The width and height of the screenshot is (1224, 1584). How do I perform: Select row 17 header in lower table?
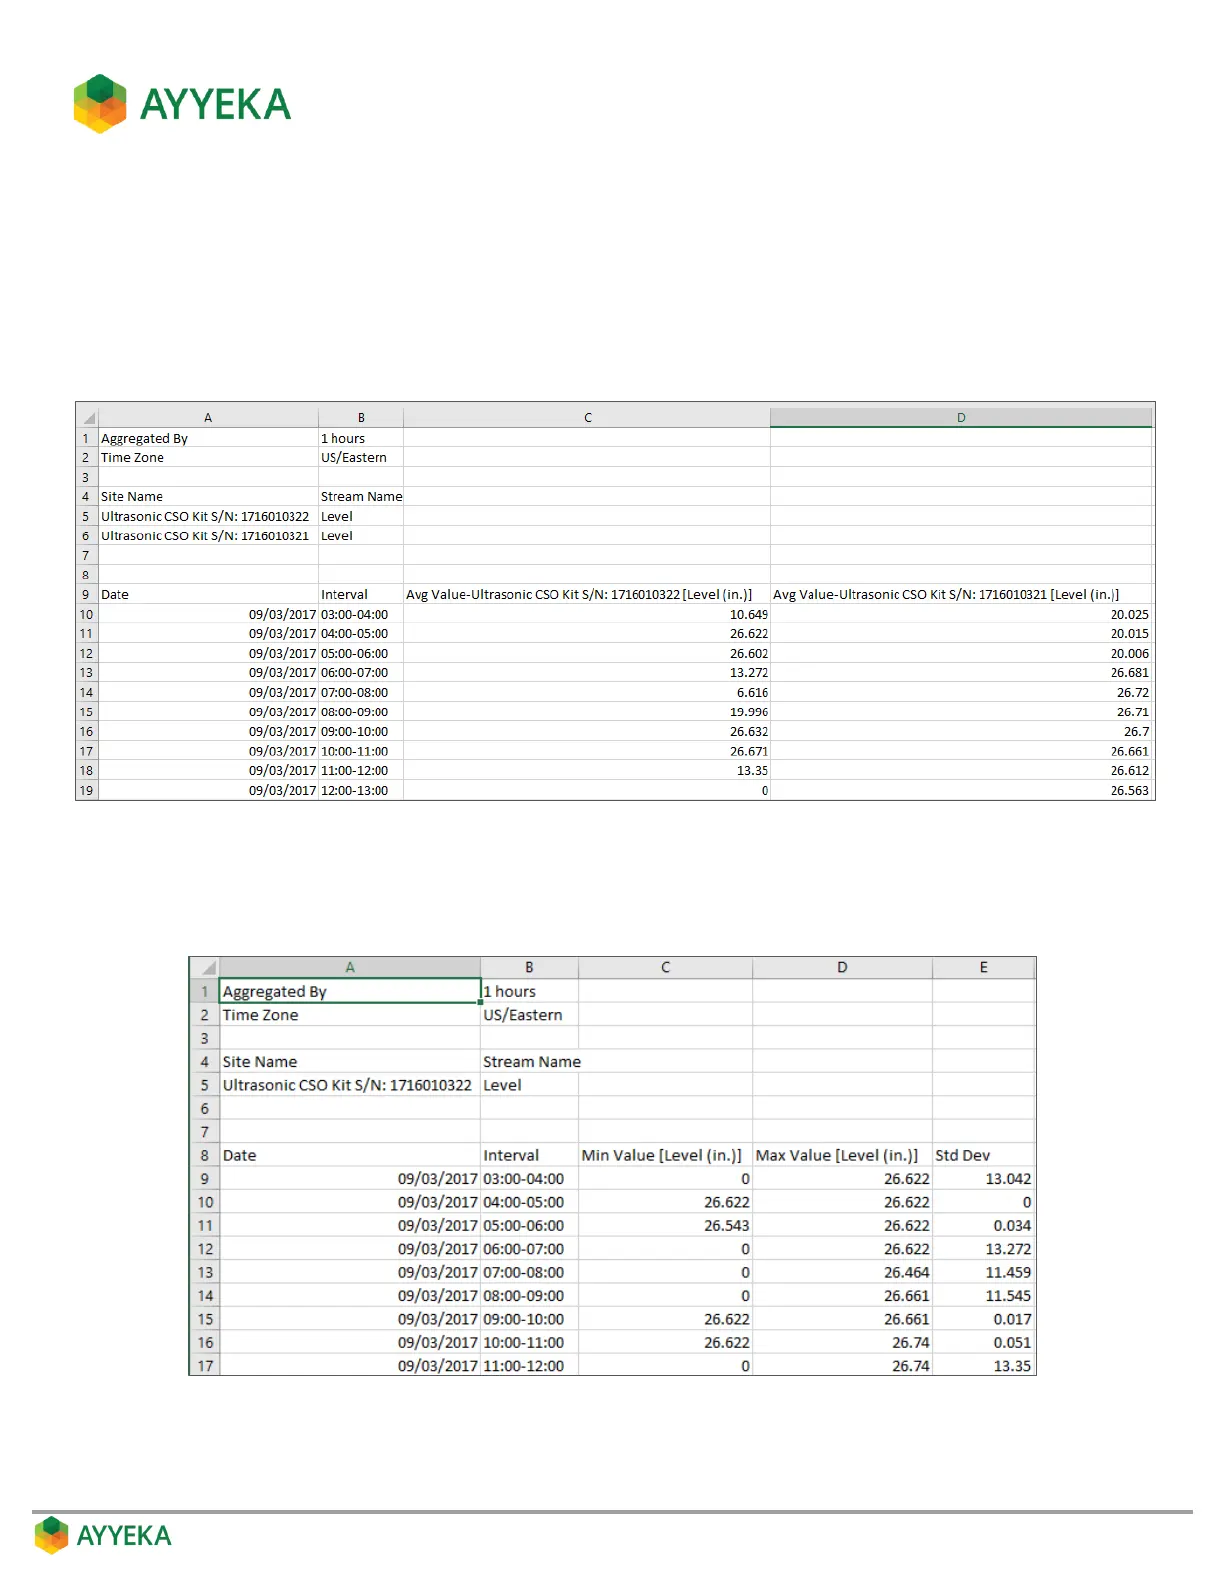[x=205, y=1366]
